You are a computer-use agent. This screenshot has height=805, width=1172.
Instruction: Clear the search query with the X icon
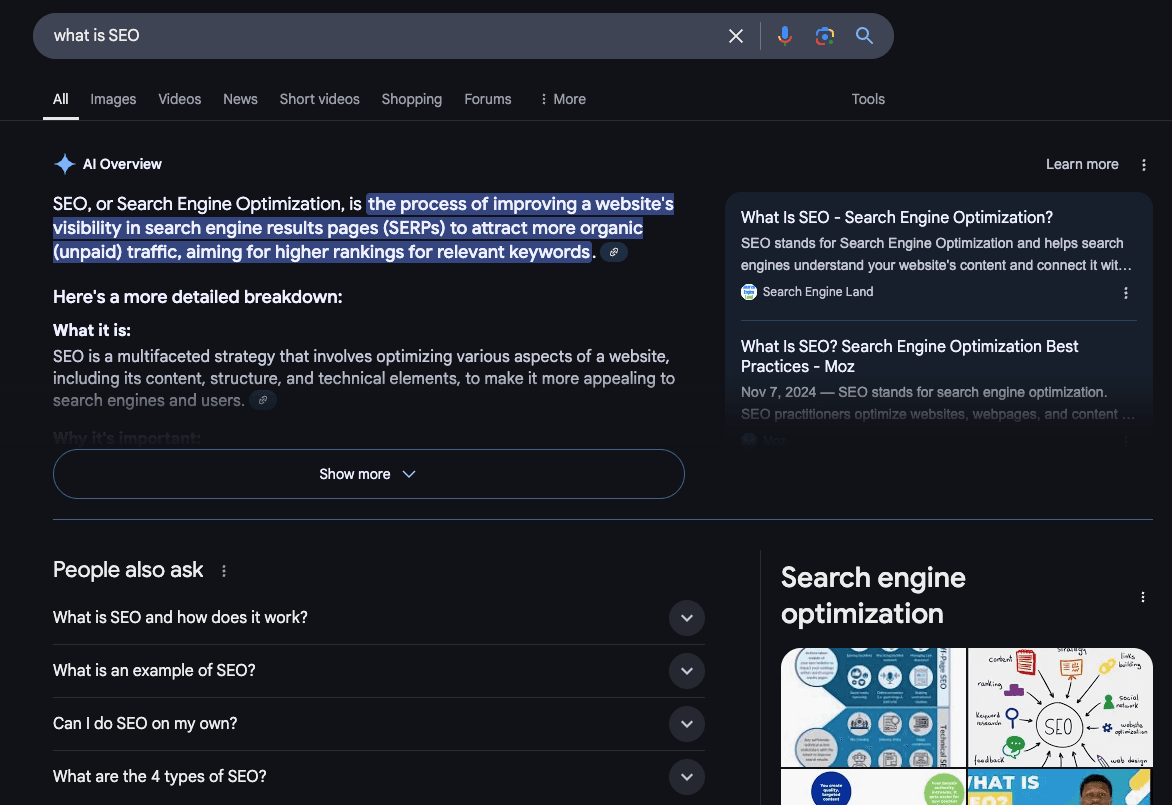[x=735, y=35]
